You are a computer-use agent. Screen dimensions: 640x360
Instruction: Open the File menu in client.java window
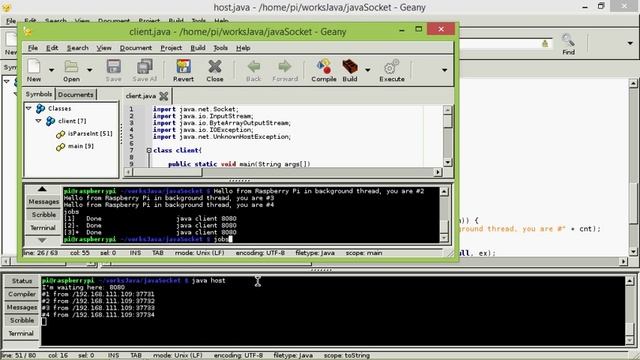point(33,48)
